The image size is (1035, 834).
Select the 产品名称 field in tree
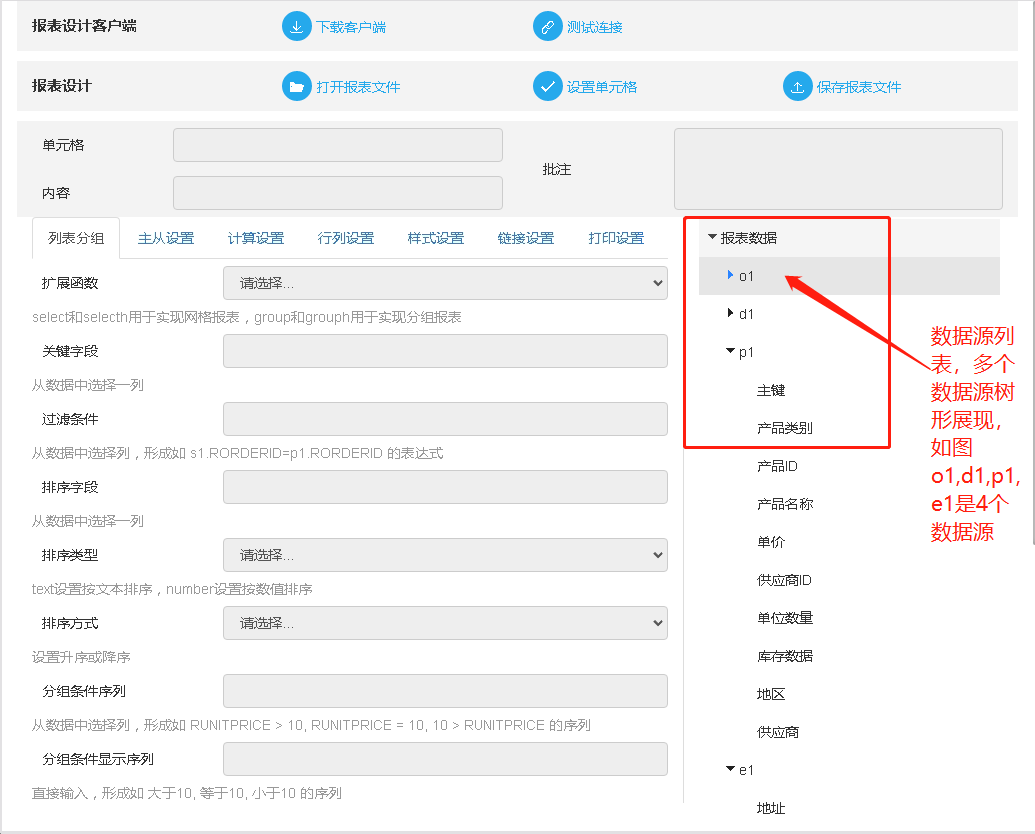pyautogui.click(x=785, y=504)
